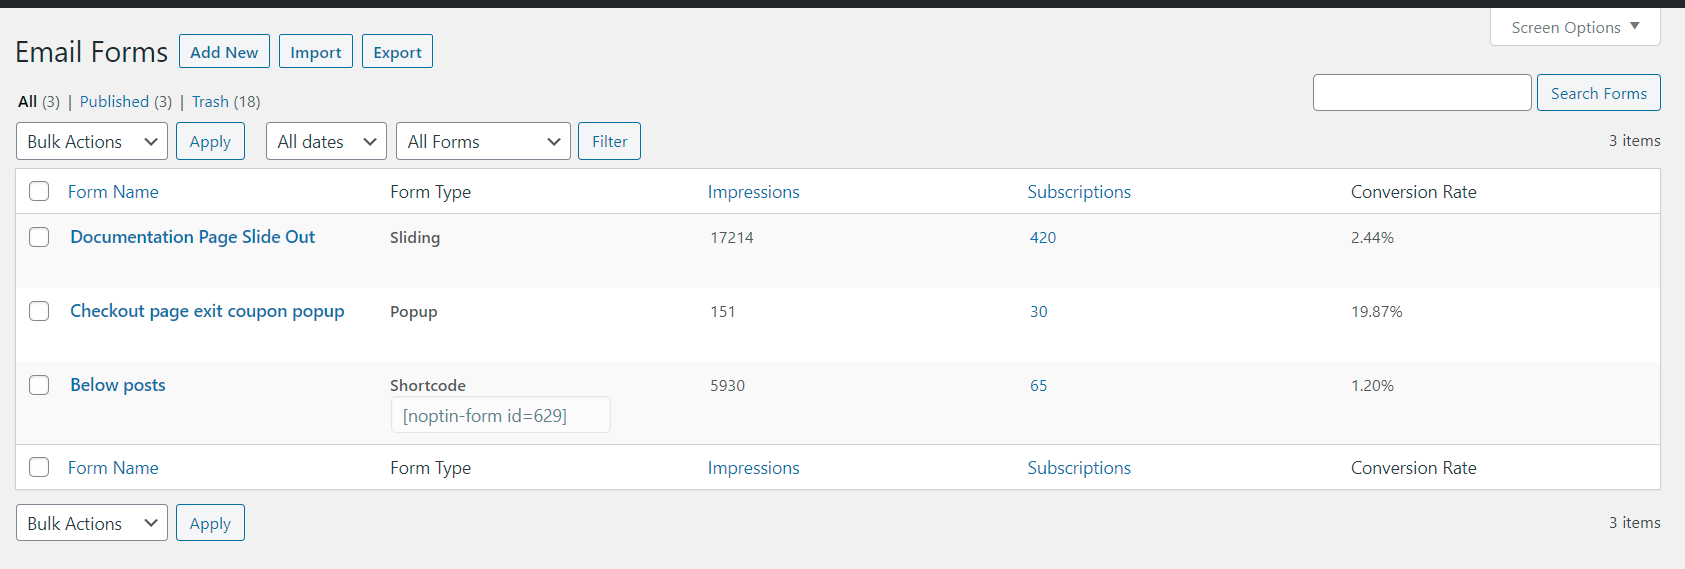Image resolution: width=1685 pixels, height=569 pixels.
Task: Expand the Screen Options panel
Action: pos(1574,27)
